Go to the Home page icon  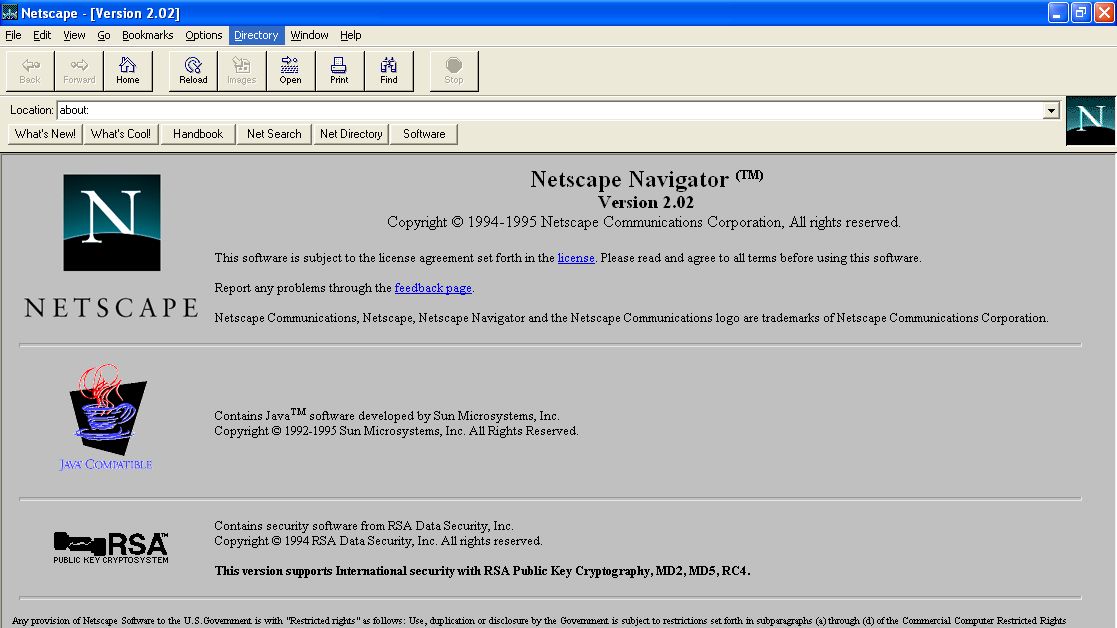[x=128, y=70]
